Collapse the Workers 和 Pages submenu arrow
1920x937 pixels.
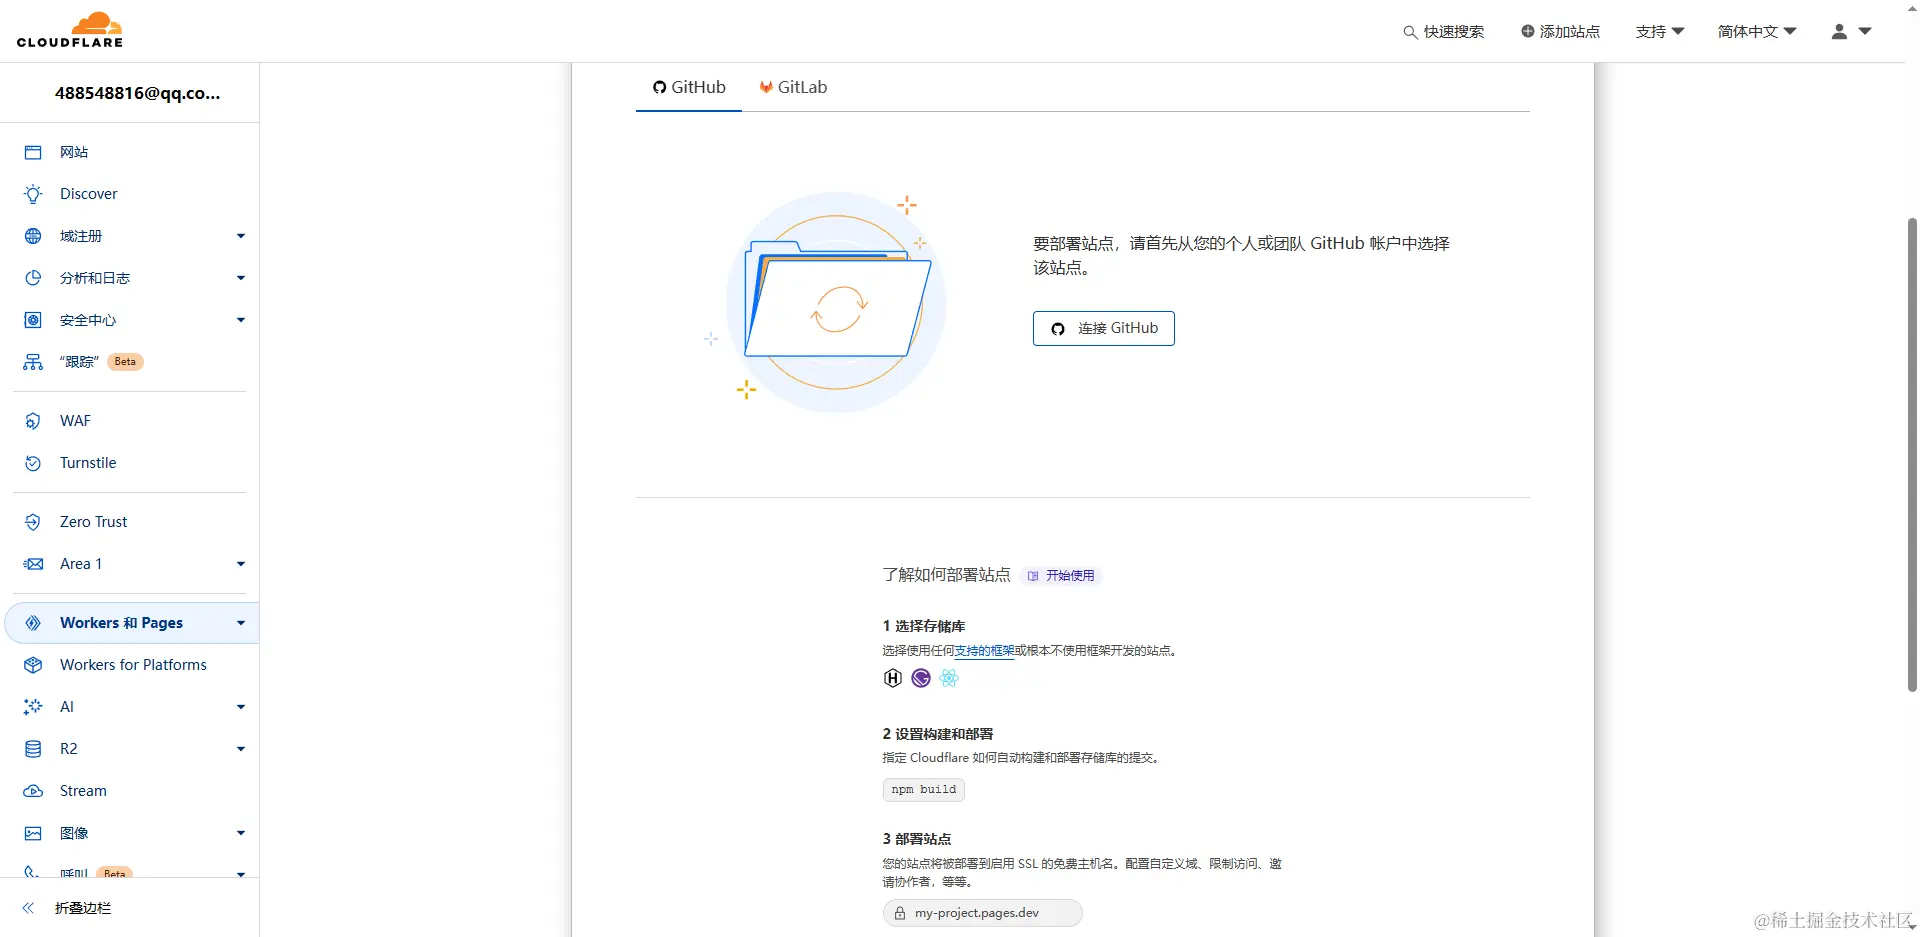point(241,623)
